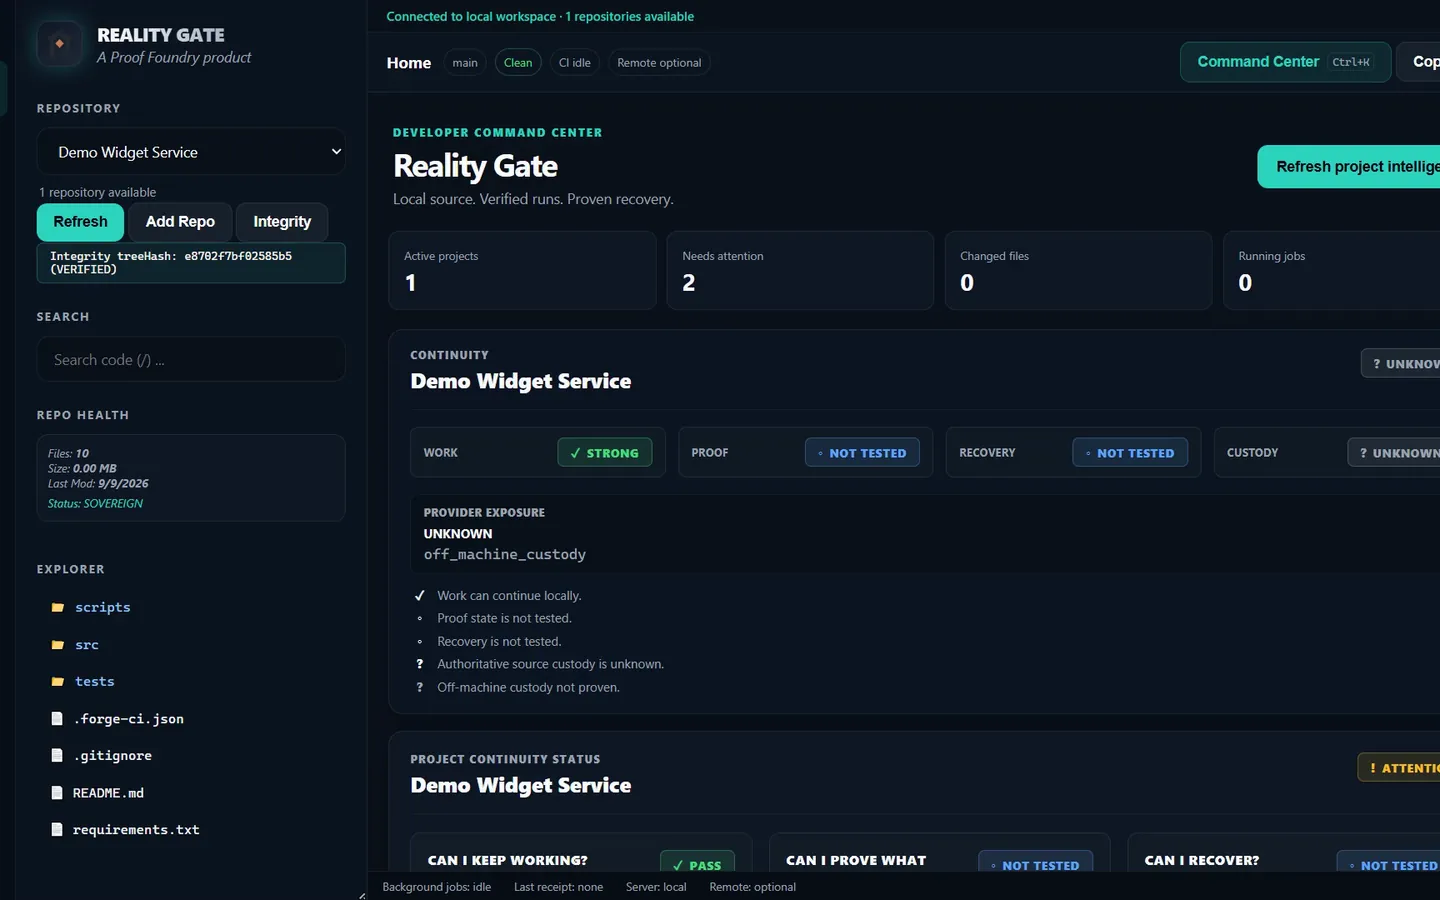
Task: Click the Integrity treeHash verified box
Action: [191, 263]
